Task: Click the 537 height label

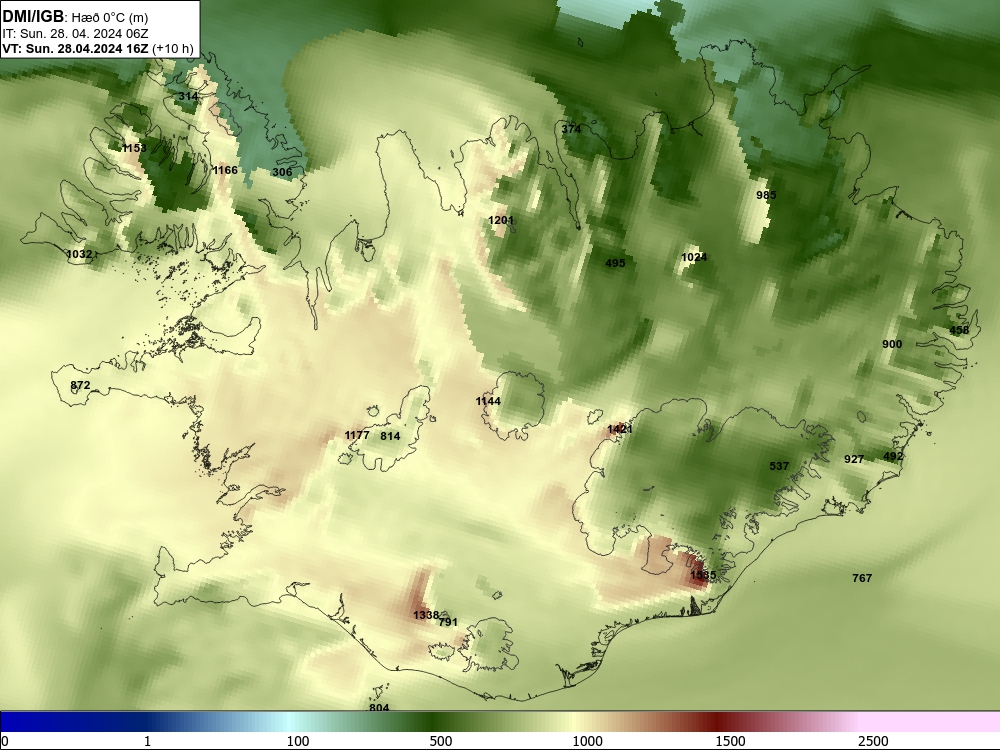Action: tap(779, 466)
